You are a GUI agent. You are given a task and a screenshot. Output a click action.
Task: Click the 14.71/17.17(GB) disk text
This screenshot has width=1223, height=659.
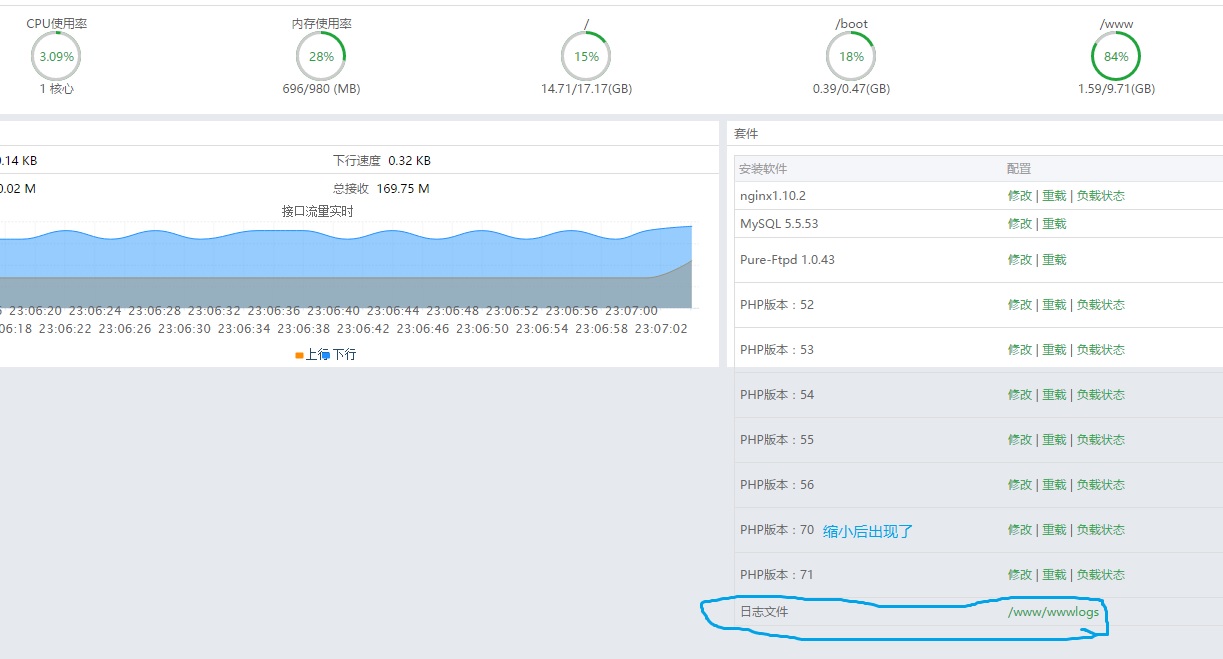pyautogui.click(x=586, y=89)
